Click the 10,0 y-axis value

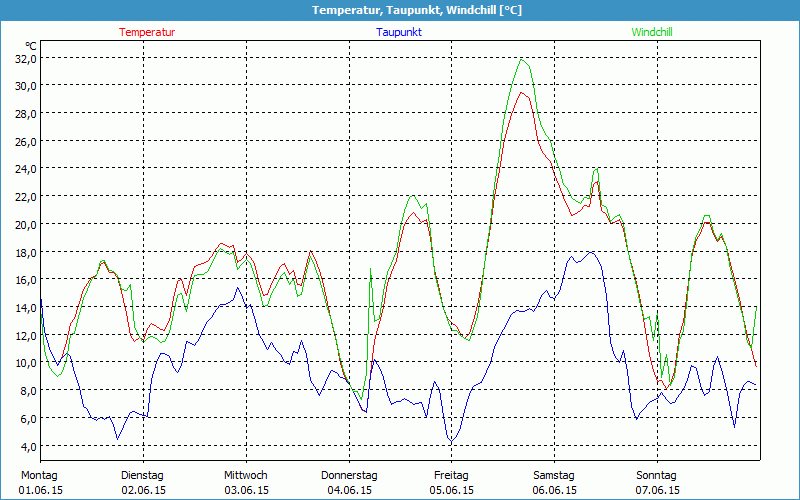(26, 364)
